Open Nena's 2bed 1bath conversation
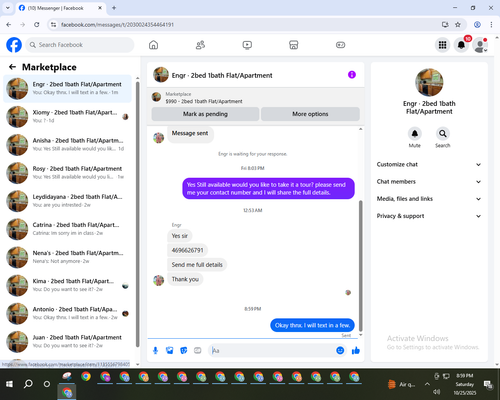The width and height of the screenshot is (500, 400). tap(67, 257)
